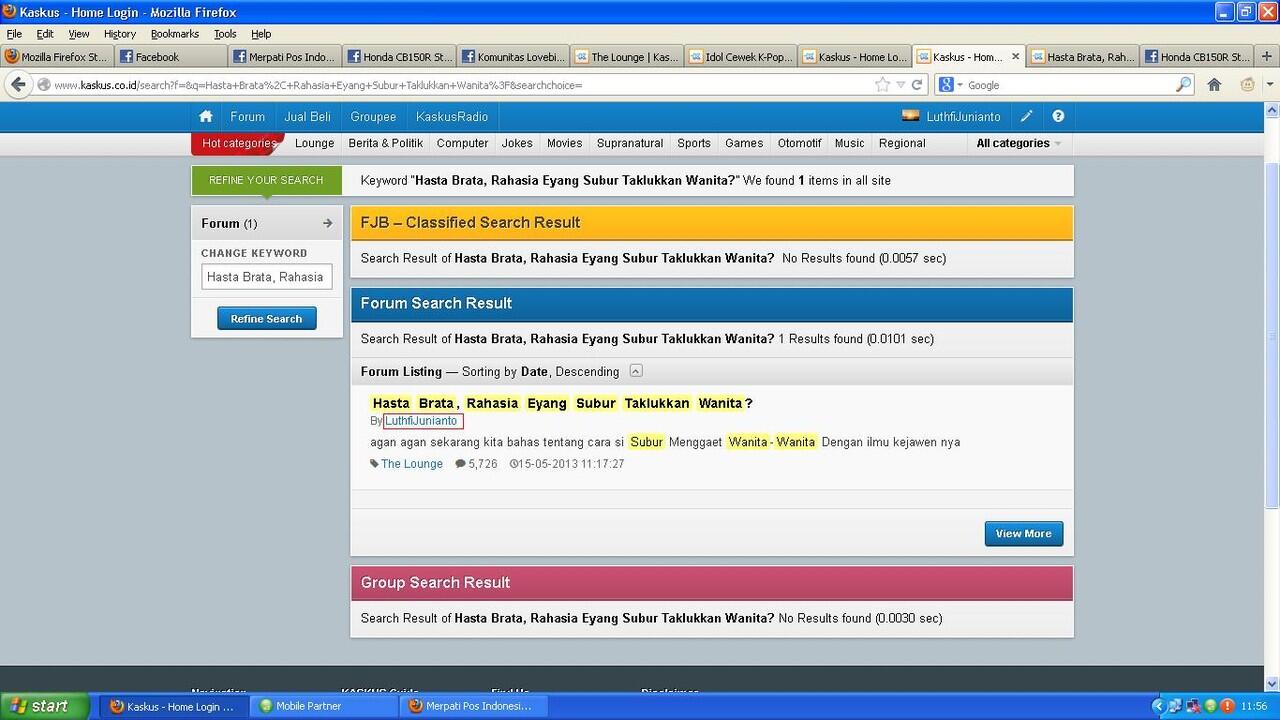Open the Help menu in the Firefox menu bar
Viewport: 1280px width, 720px height.
[261, 34]
